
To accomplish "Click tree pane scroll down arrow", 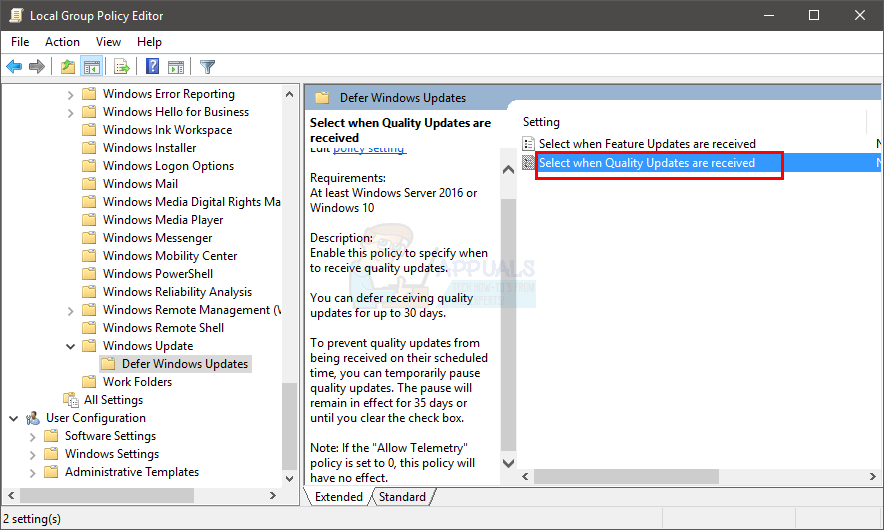I will click(x=289, y=479).
